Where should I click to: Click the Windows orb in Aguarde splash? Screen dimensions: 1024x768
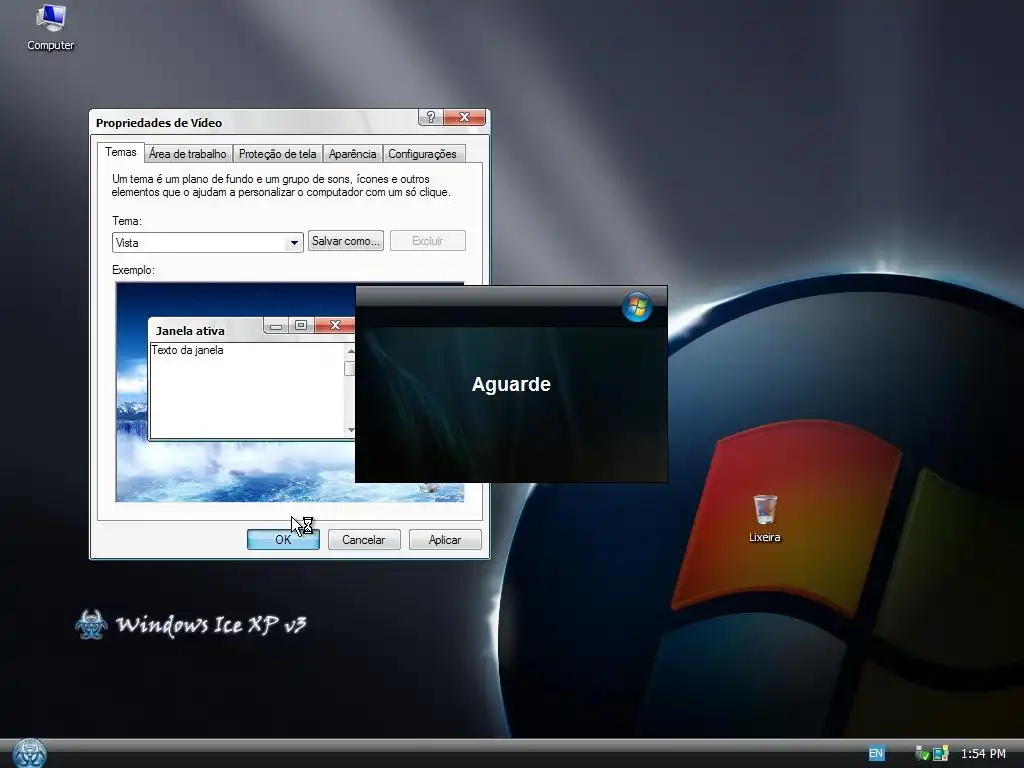[637, 307]
